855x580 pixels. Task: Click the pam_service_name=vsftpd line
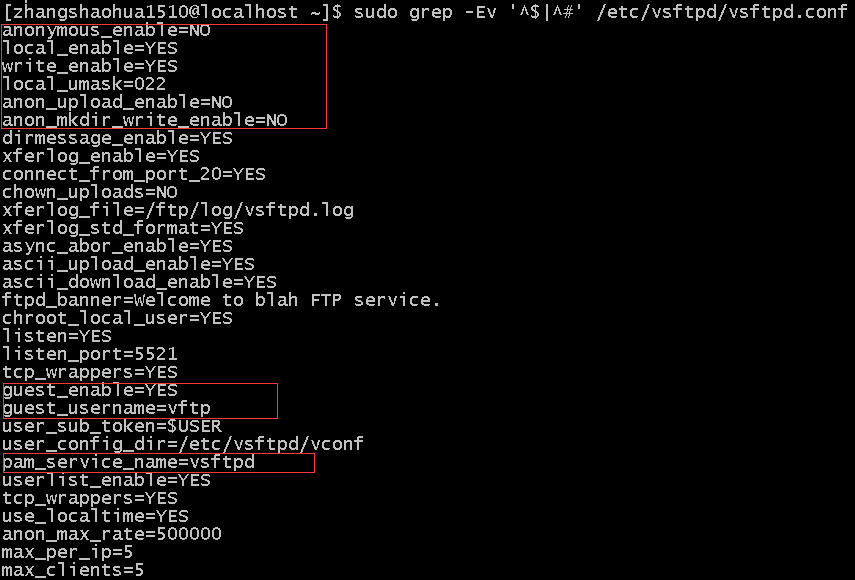point(128,462)
